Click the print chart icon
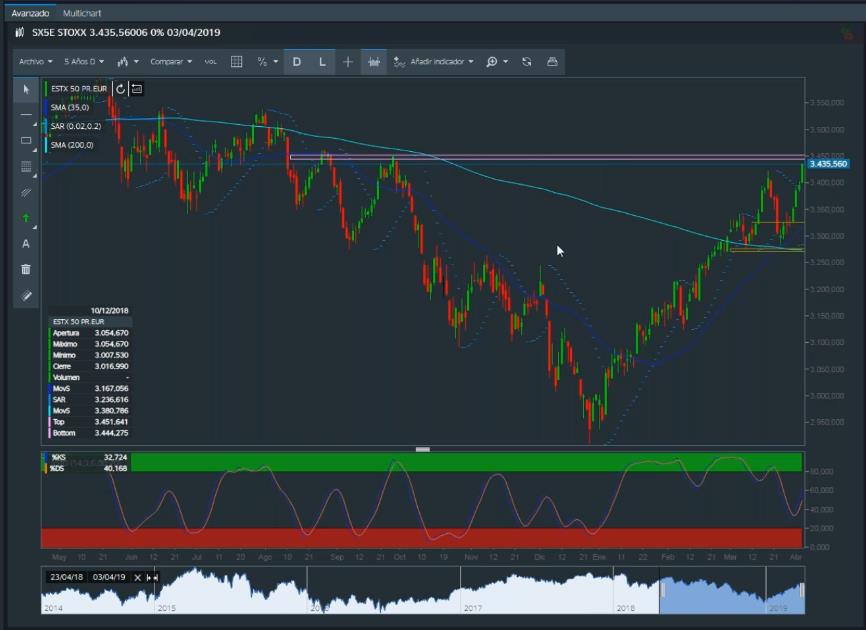 point(552,62)
